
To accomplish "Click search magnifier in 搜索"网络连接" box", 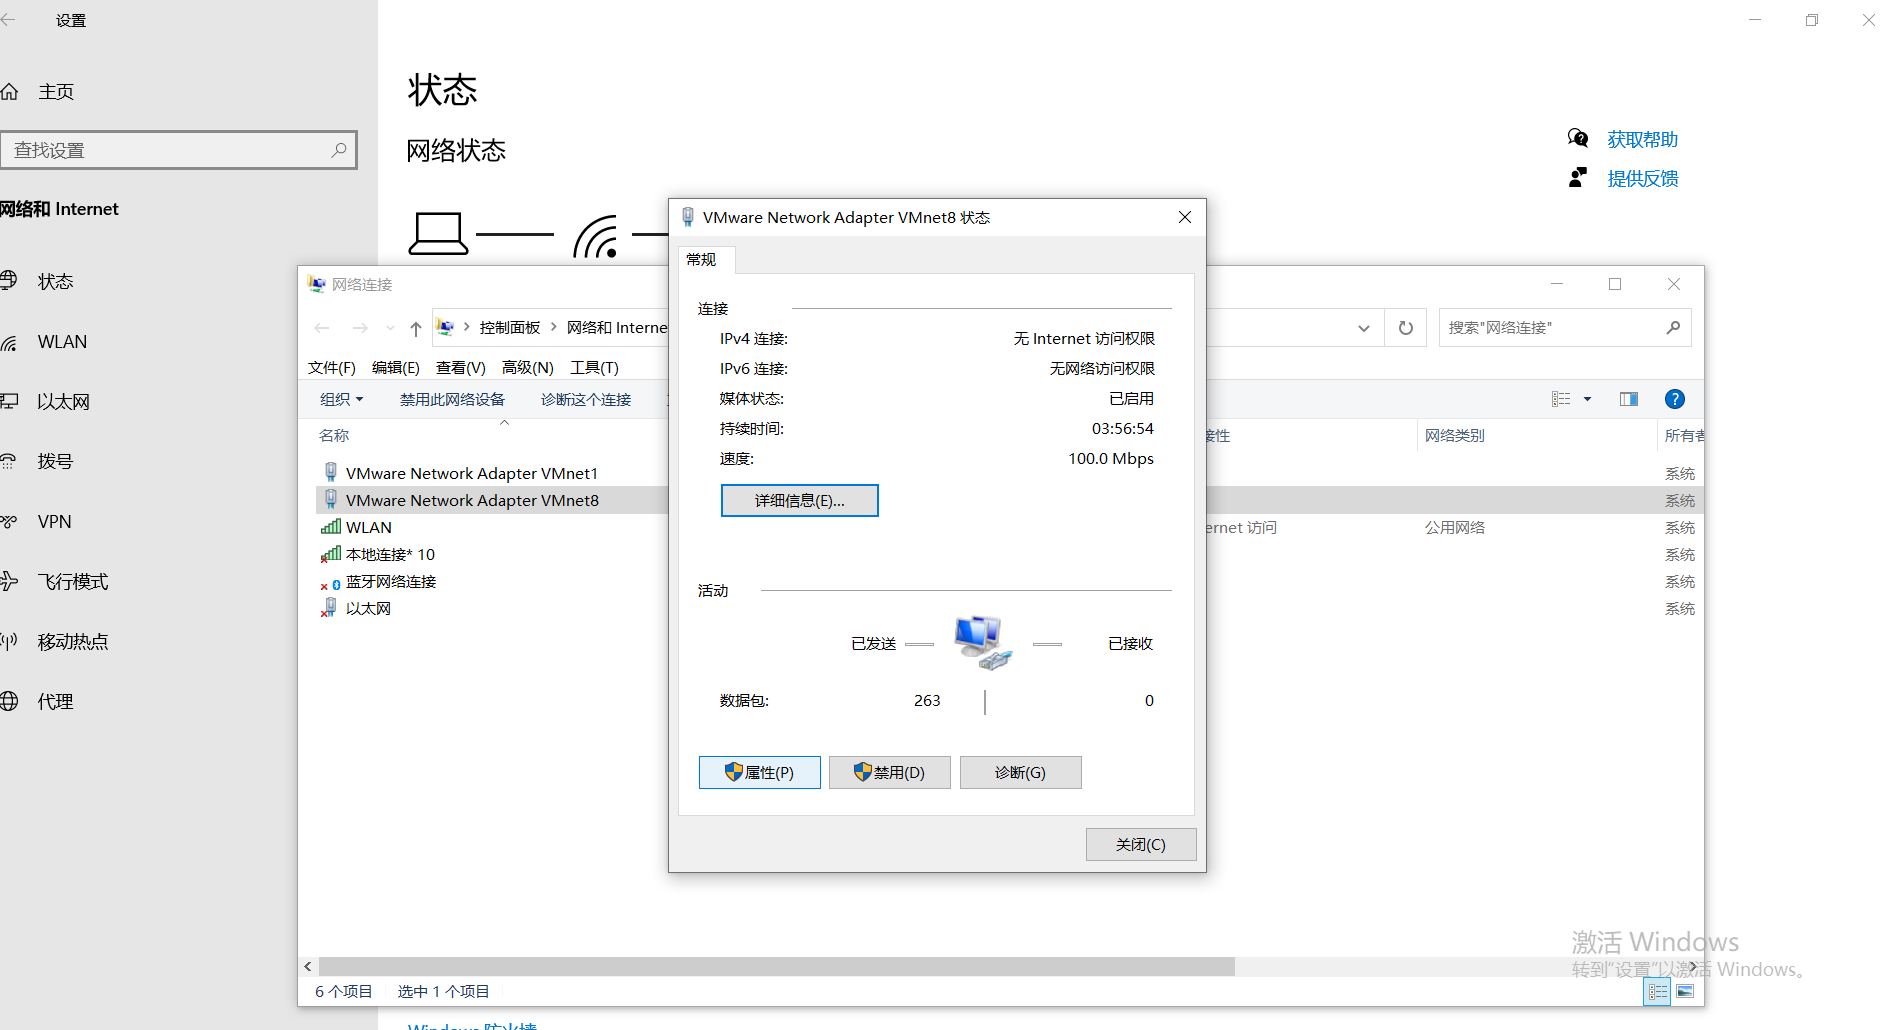I will point(1673,328).
